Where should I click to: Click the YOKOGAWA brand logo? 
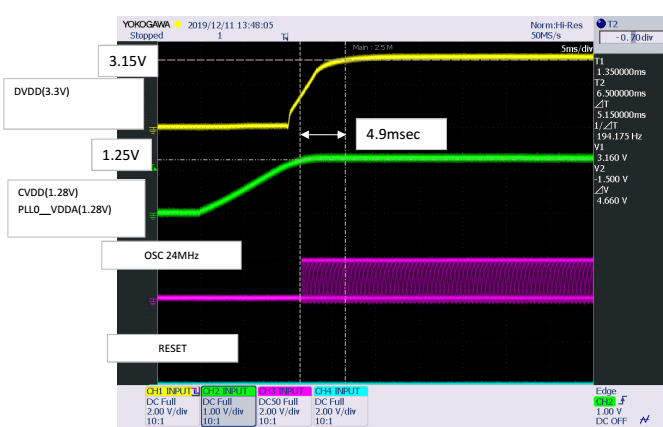tap(146, 25)
